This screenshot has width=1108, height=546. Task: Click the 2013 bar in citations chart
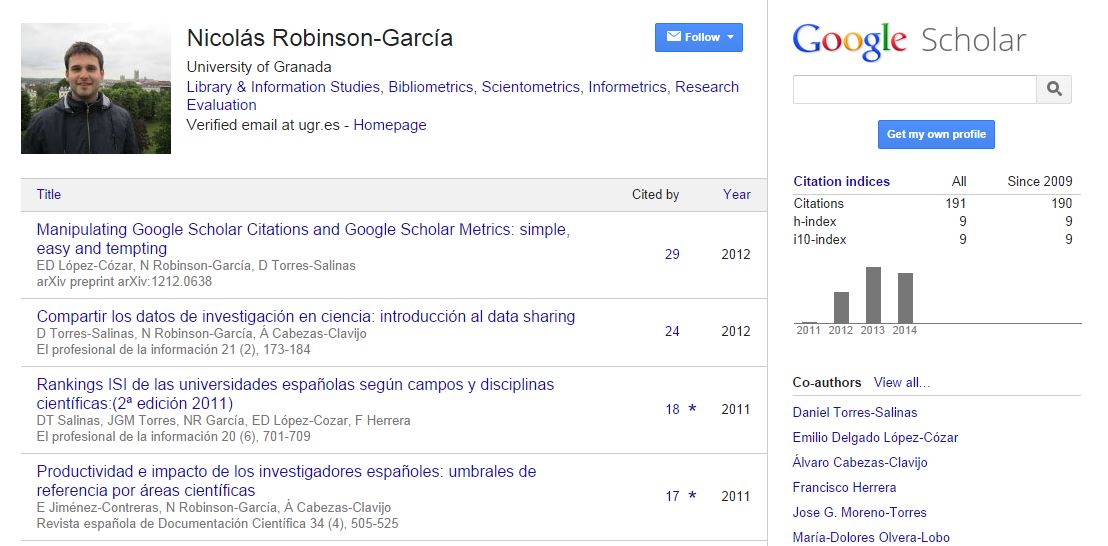click(x=873, y=294)
